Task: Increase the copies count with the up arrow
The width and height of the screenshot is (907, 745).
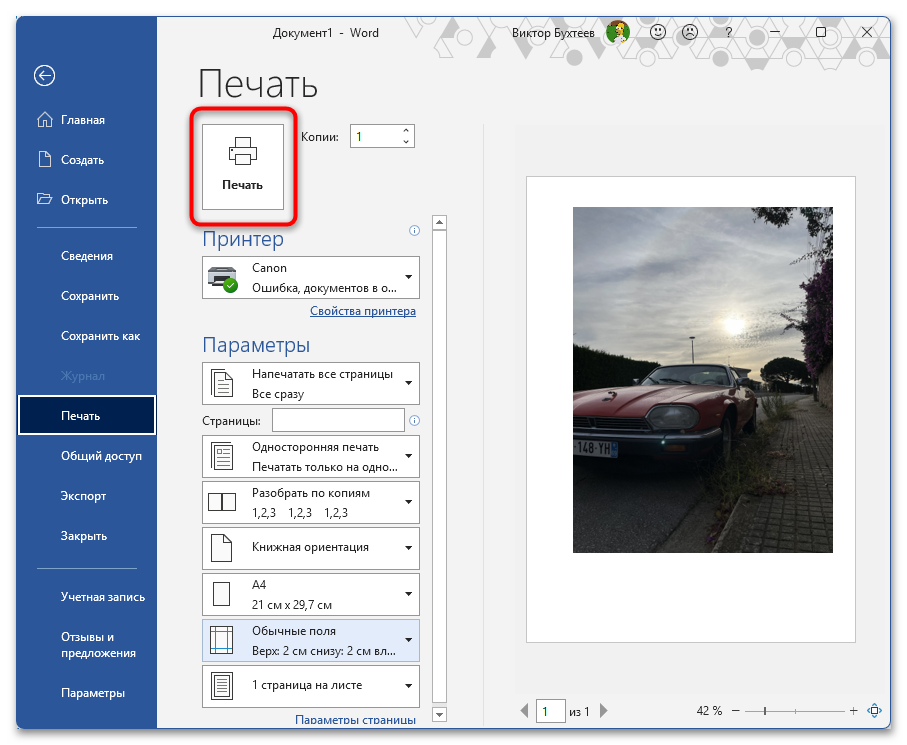Action: coord(406,131)
